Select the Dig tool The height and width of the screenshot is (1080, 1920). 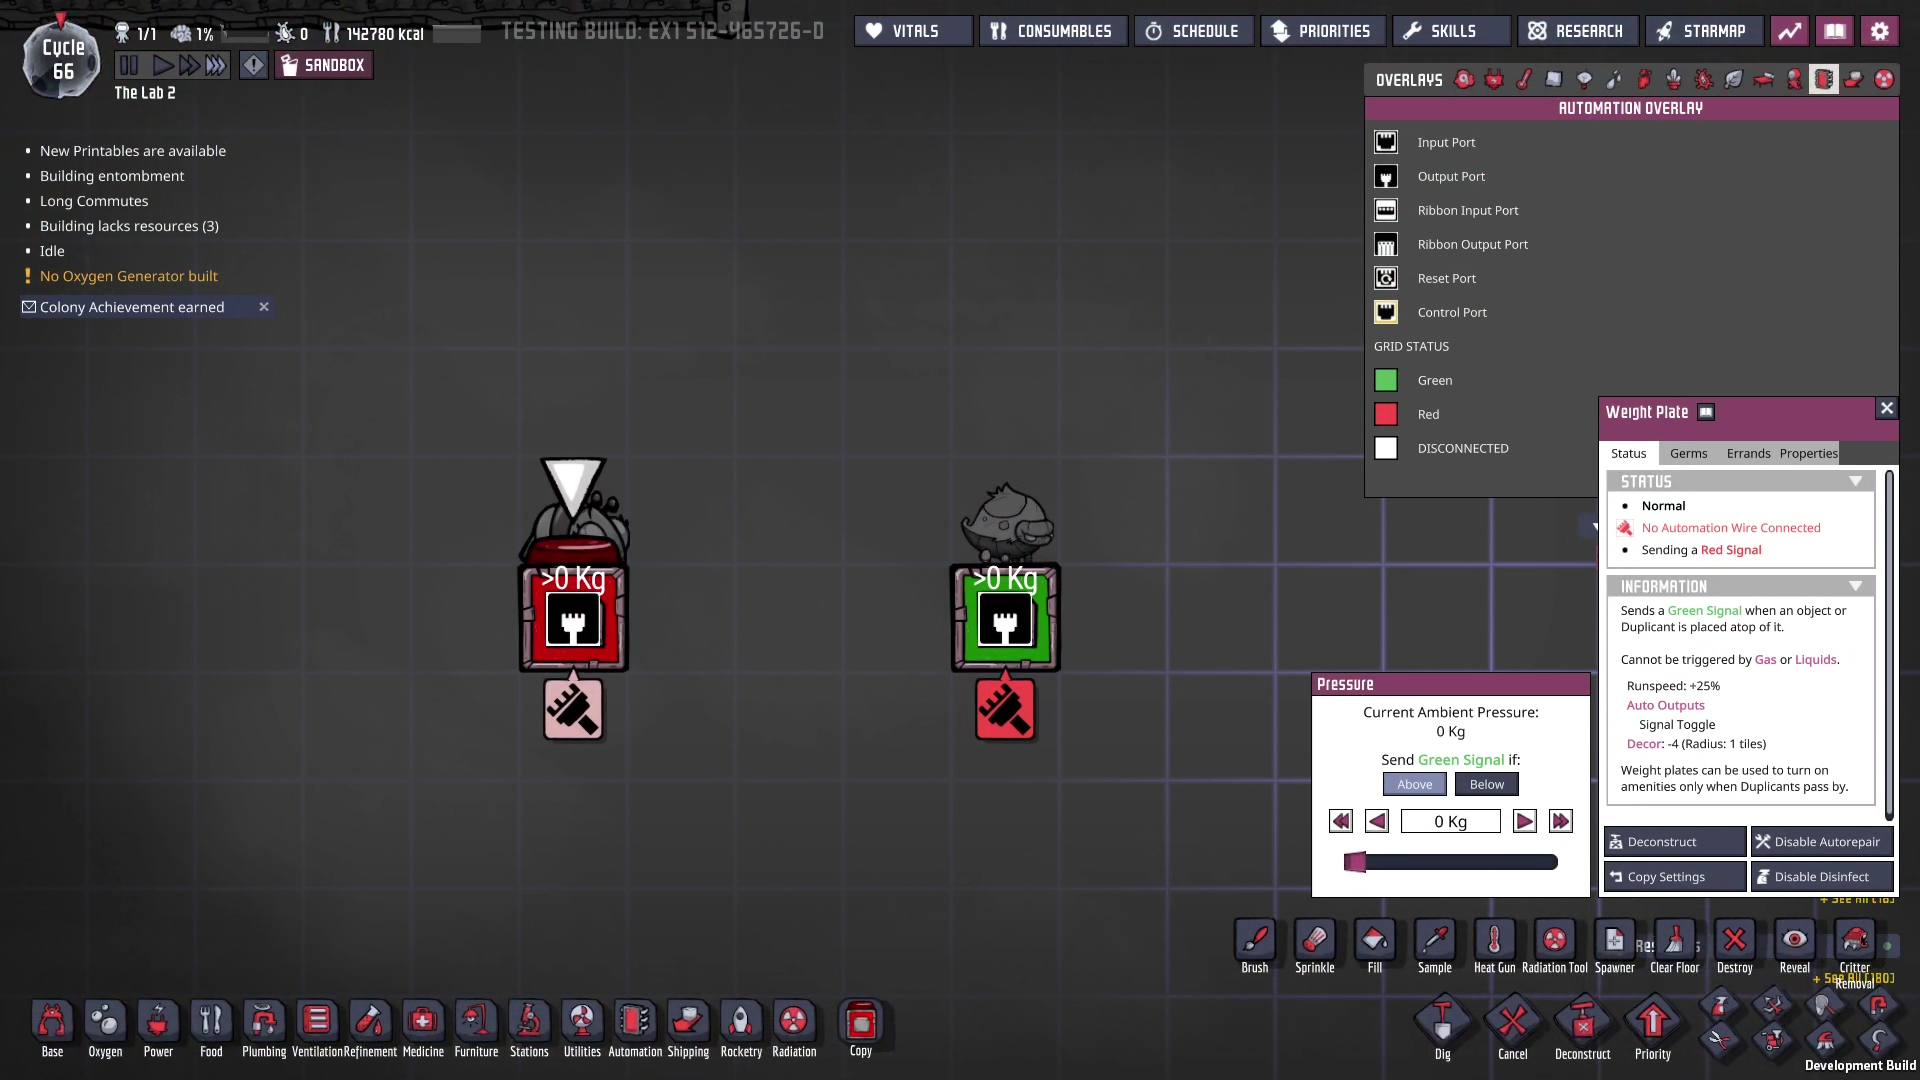pos(1442,1022)
